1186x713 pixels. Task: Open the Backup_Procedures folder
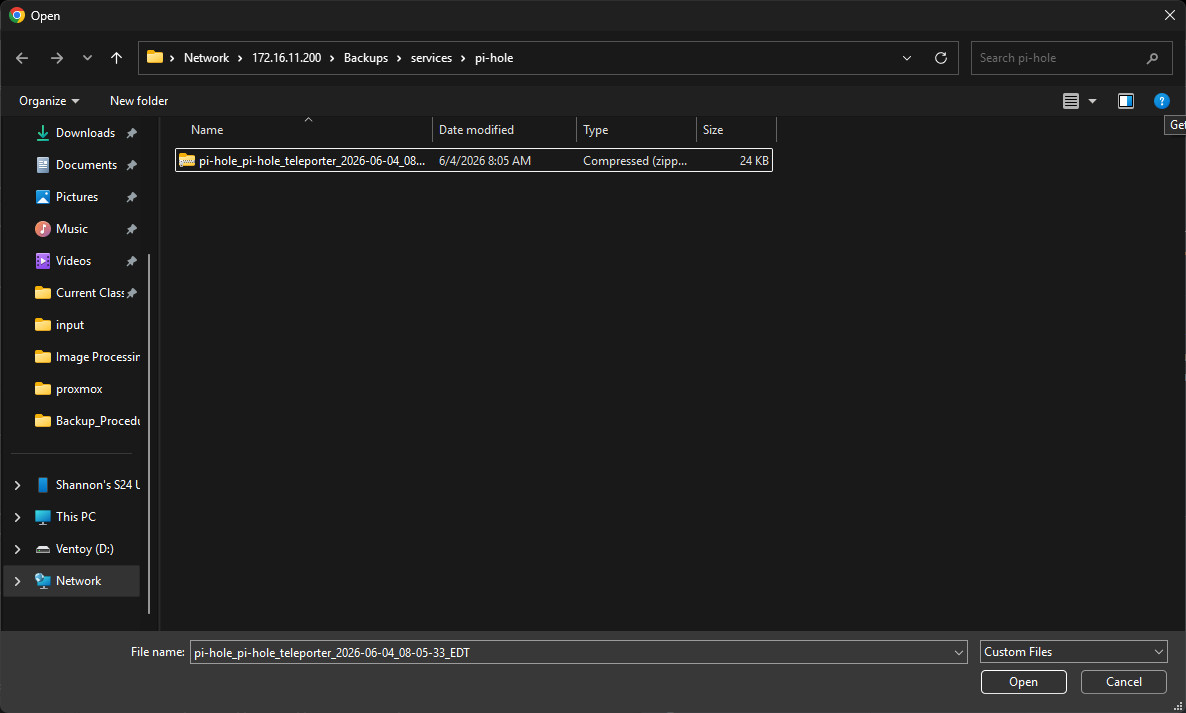point(98,421)
